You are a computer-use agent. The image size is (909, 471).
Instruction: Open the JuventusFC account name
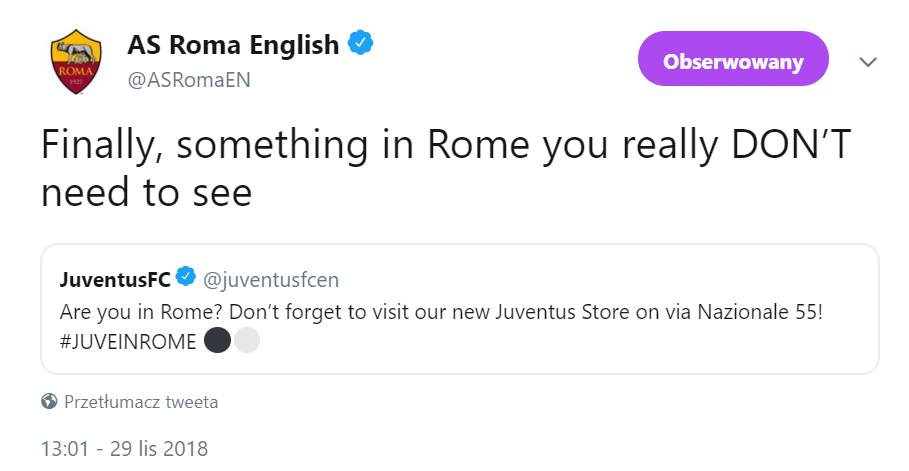pos(115,280)
